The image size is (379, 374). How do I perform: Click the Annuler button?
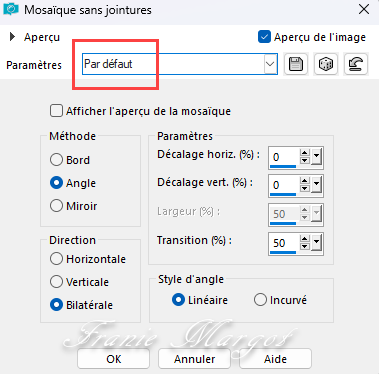pos(194,359)
